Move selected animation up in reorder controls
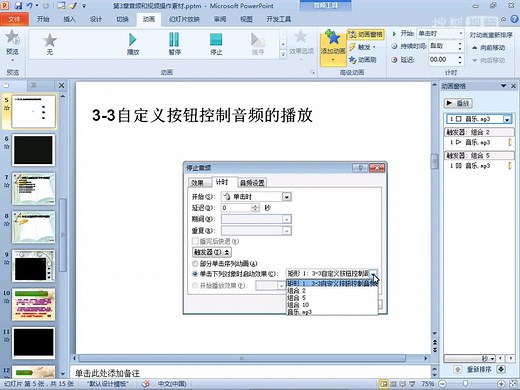520x390 pixels. 458,369
